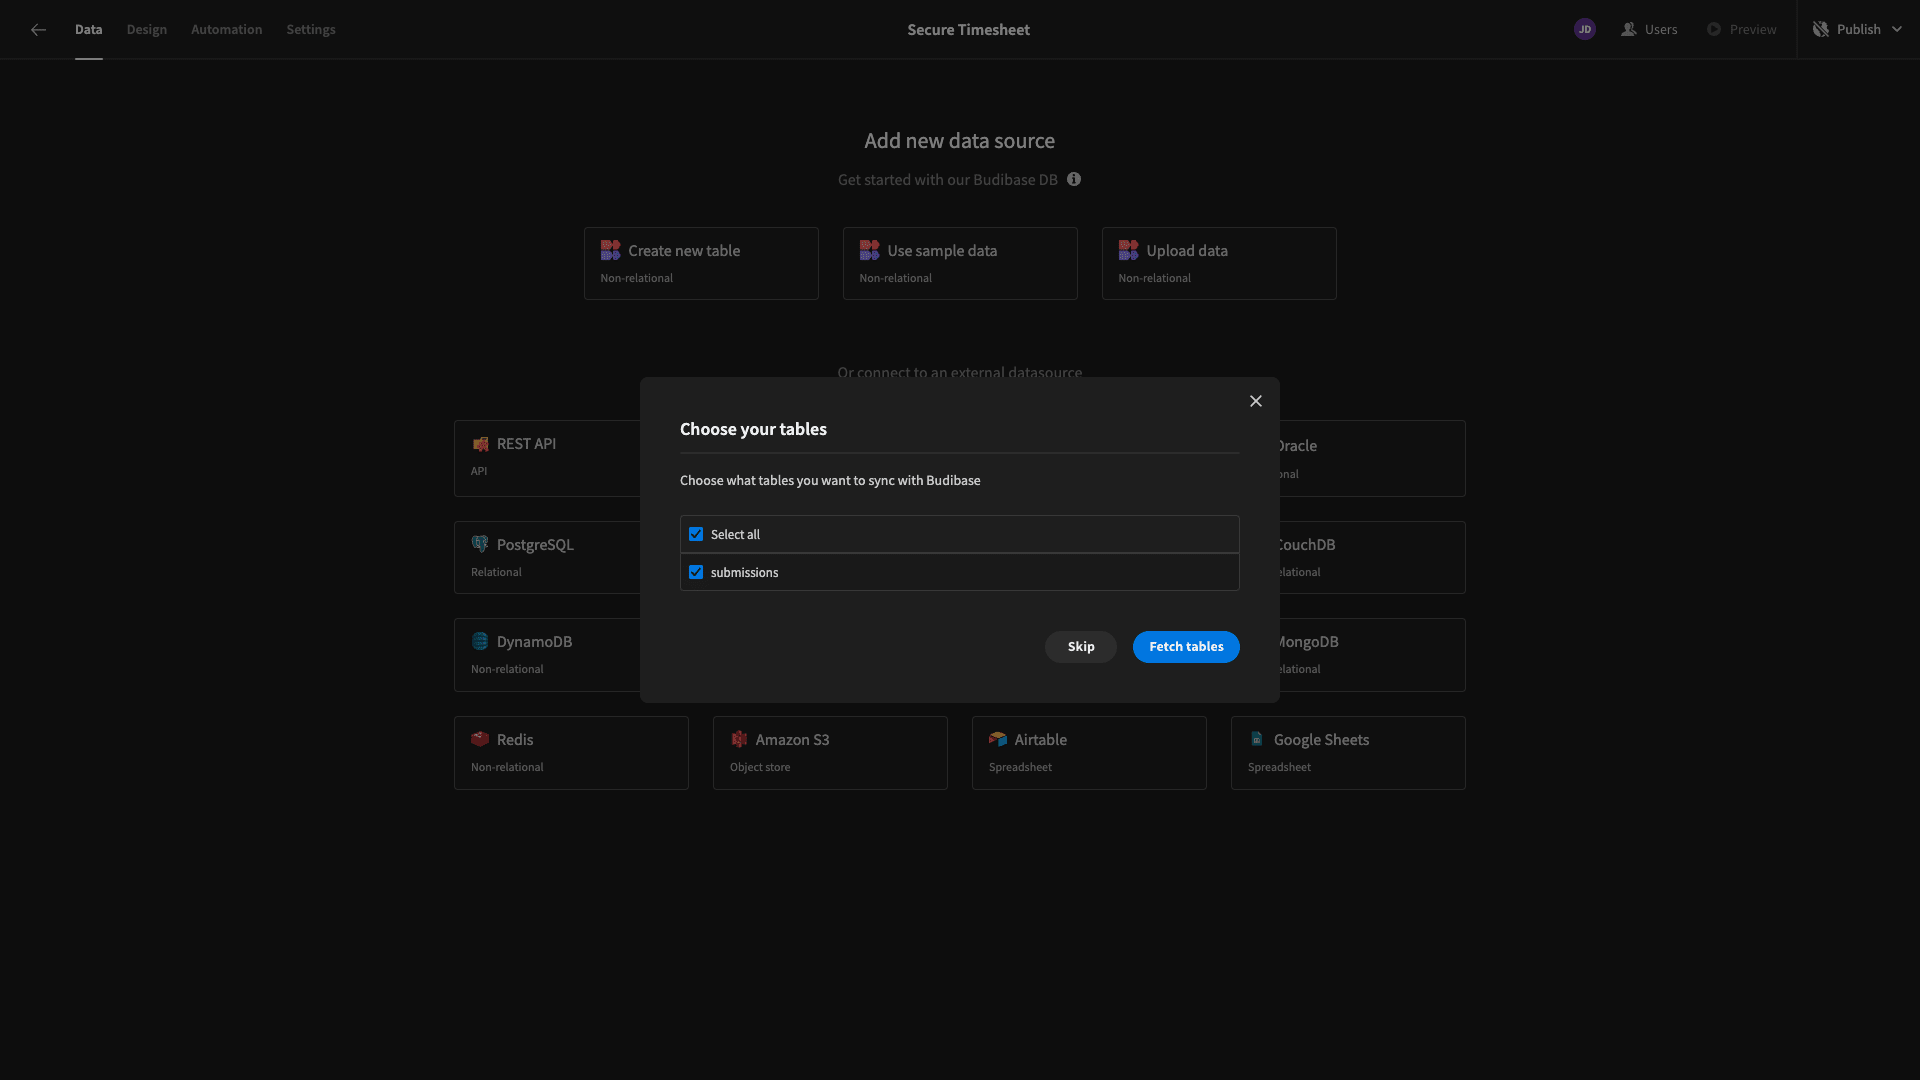Select the Create new table card
The image size is (1920, 1080).
pos(701,264)
